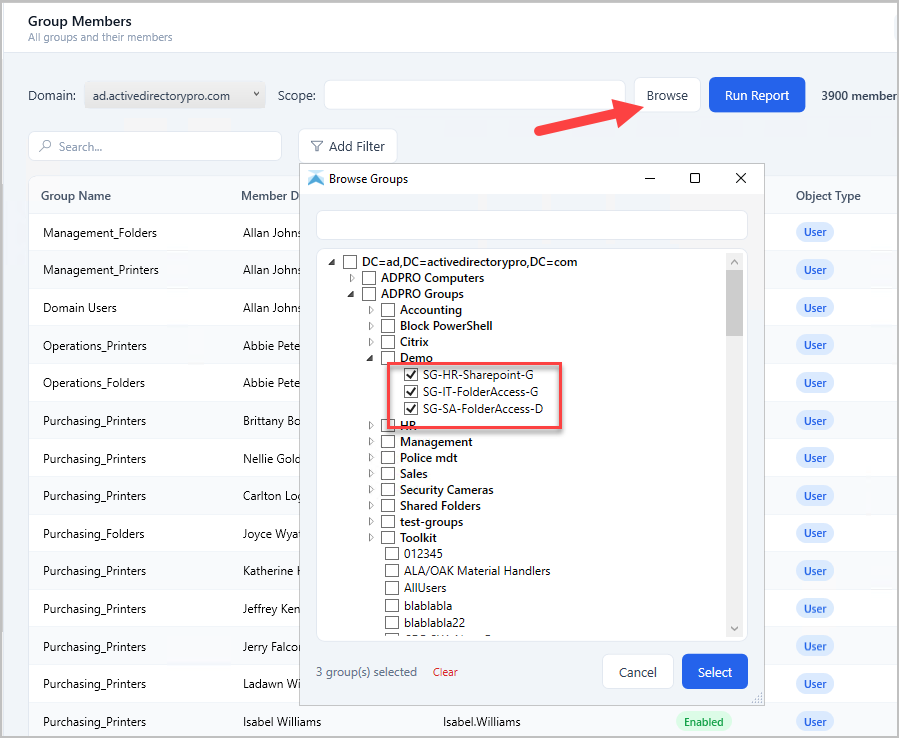The width and height of the screenshot is (899, 738).
Task: Tick the AllUsers group checkbox
Action: pos(392,588)
